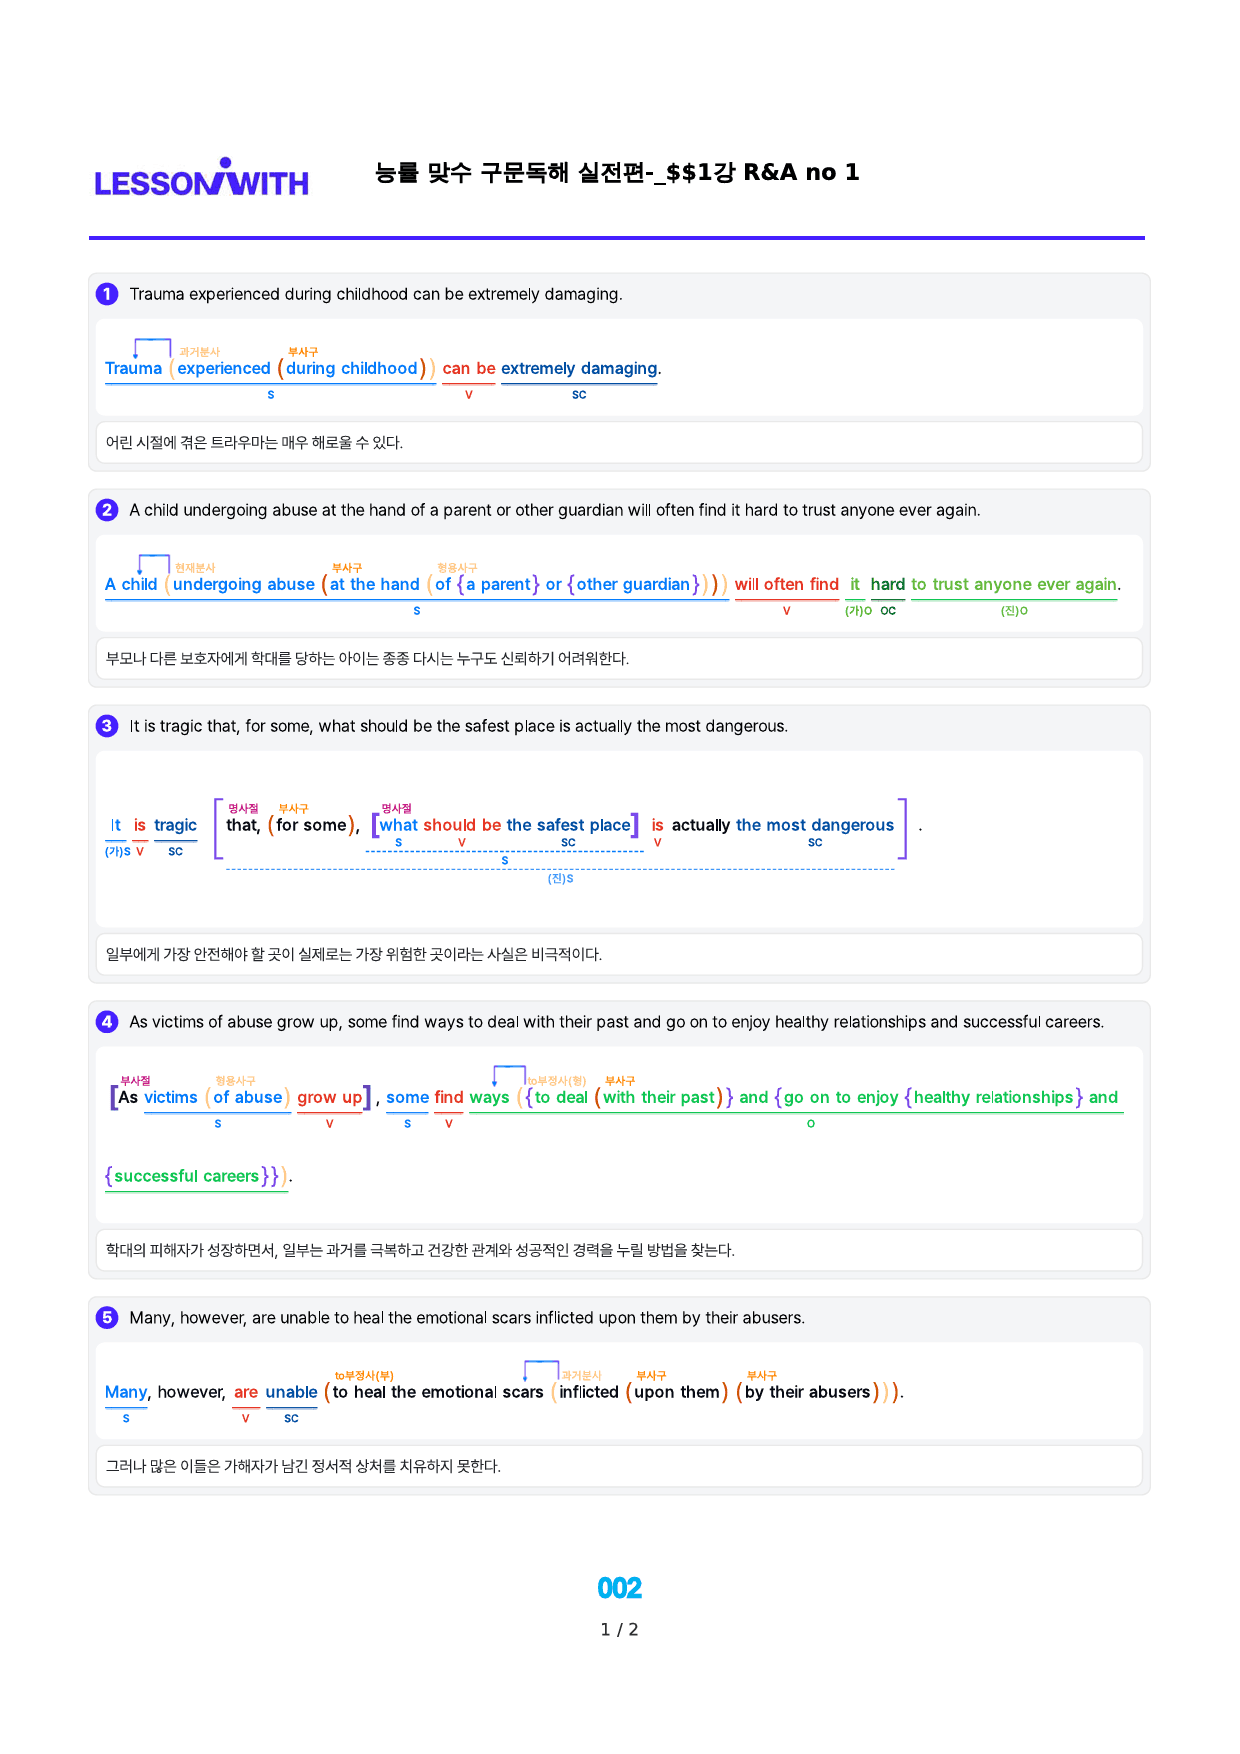Click the circled number 4 badge
Viewport: 1240px width, 1754px height.
[x=107, y=1022]
